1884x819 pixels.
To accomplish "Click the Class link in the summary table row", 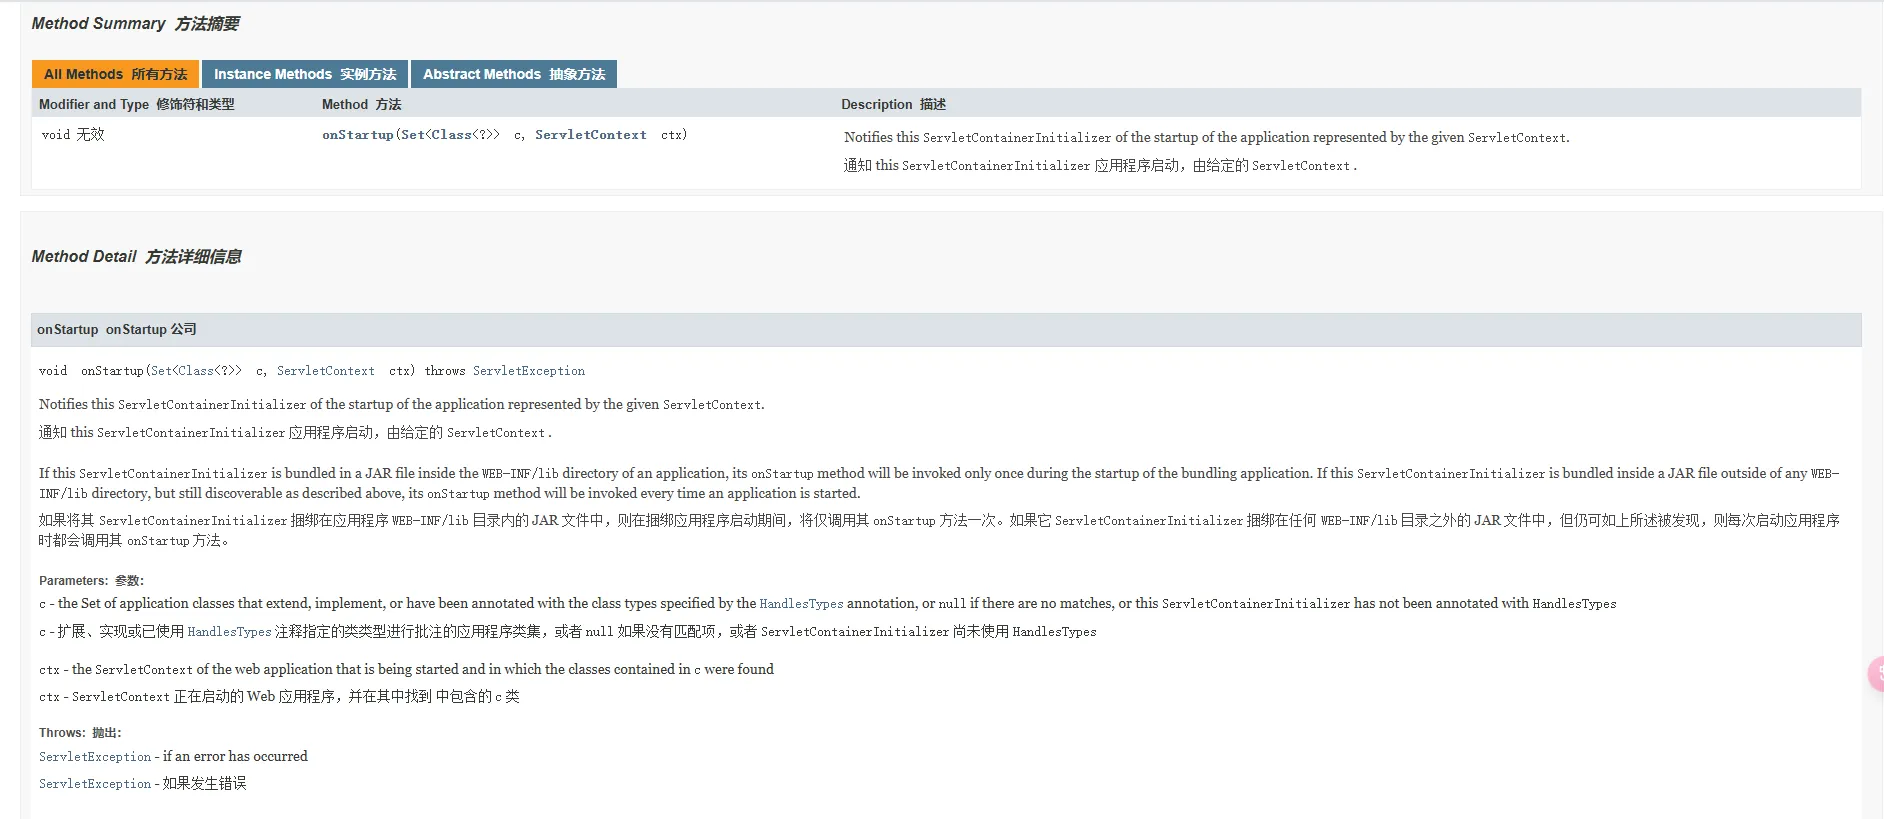I will pyautogui.click(x=451, y=135).
